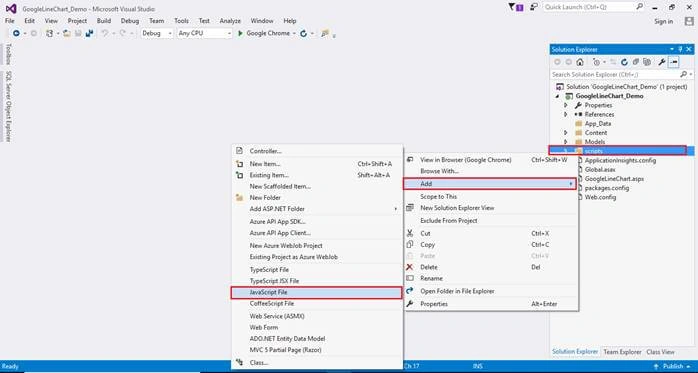Click the Quick Launch magnifier icon
698x373 pixels.
(x=640, y=7)
